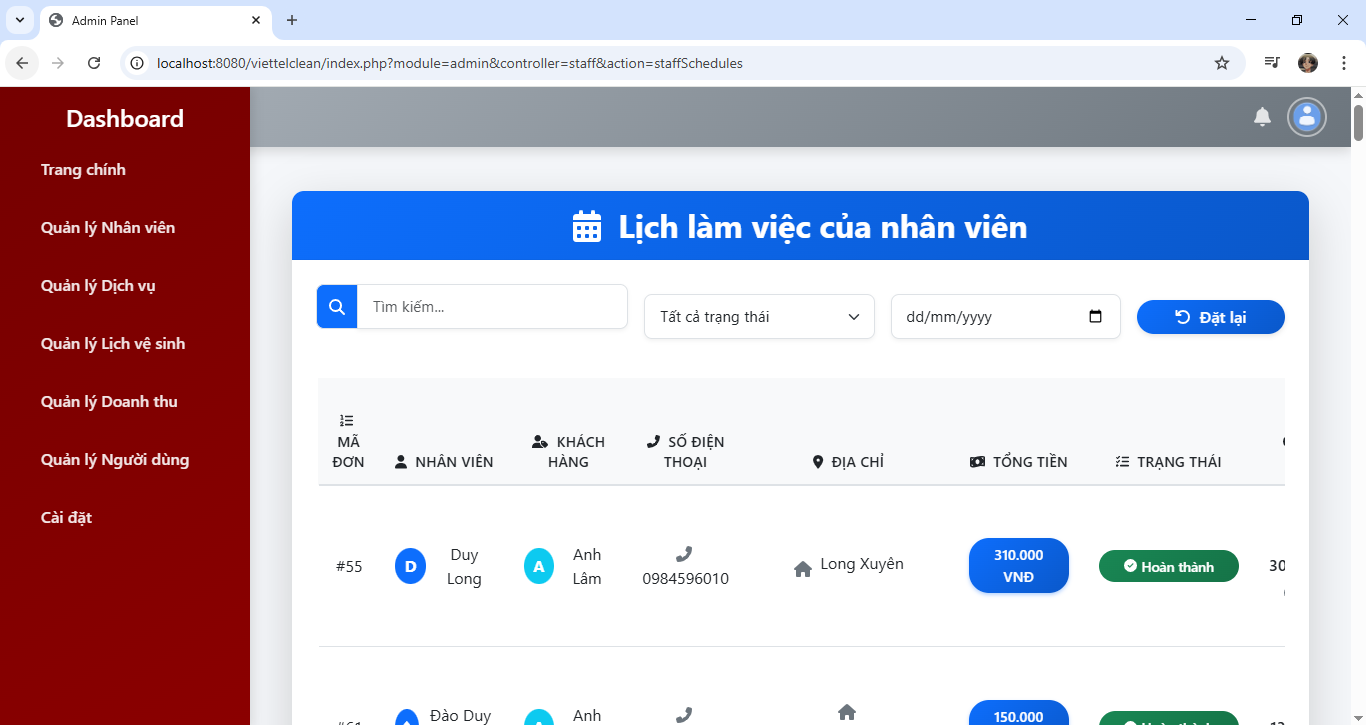Click the checklist icon by TRẠNG THÁI
Viewport: 1366px width, 725px height.
[1122, 462]
